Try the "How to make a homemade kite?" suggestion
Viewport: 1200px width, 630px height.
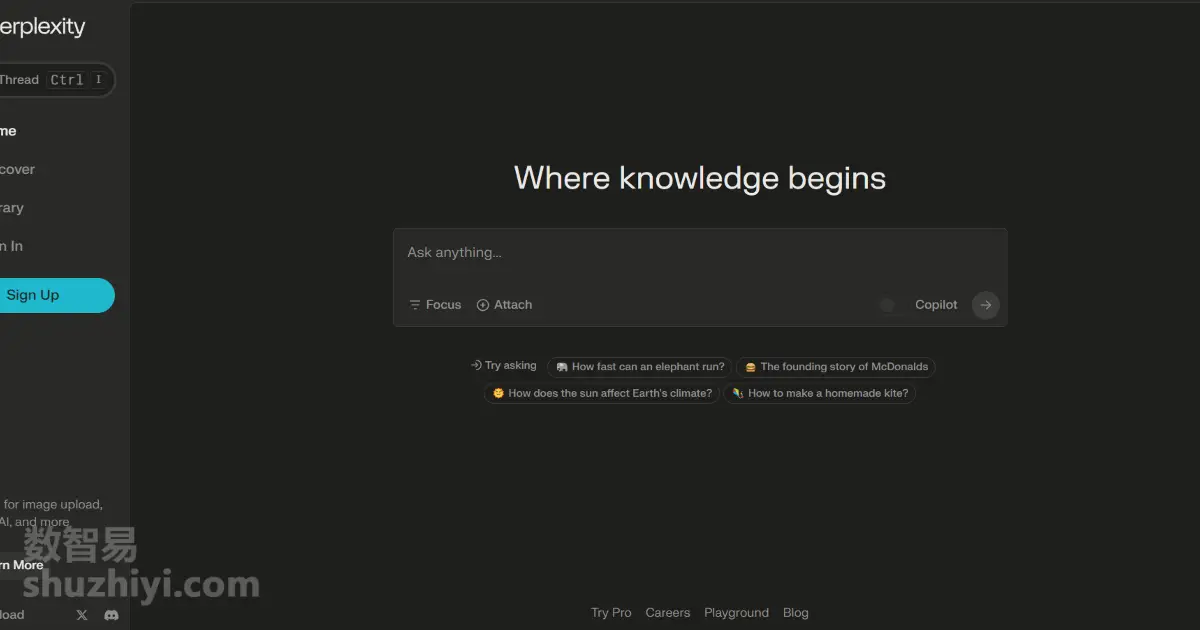(820, 394)
